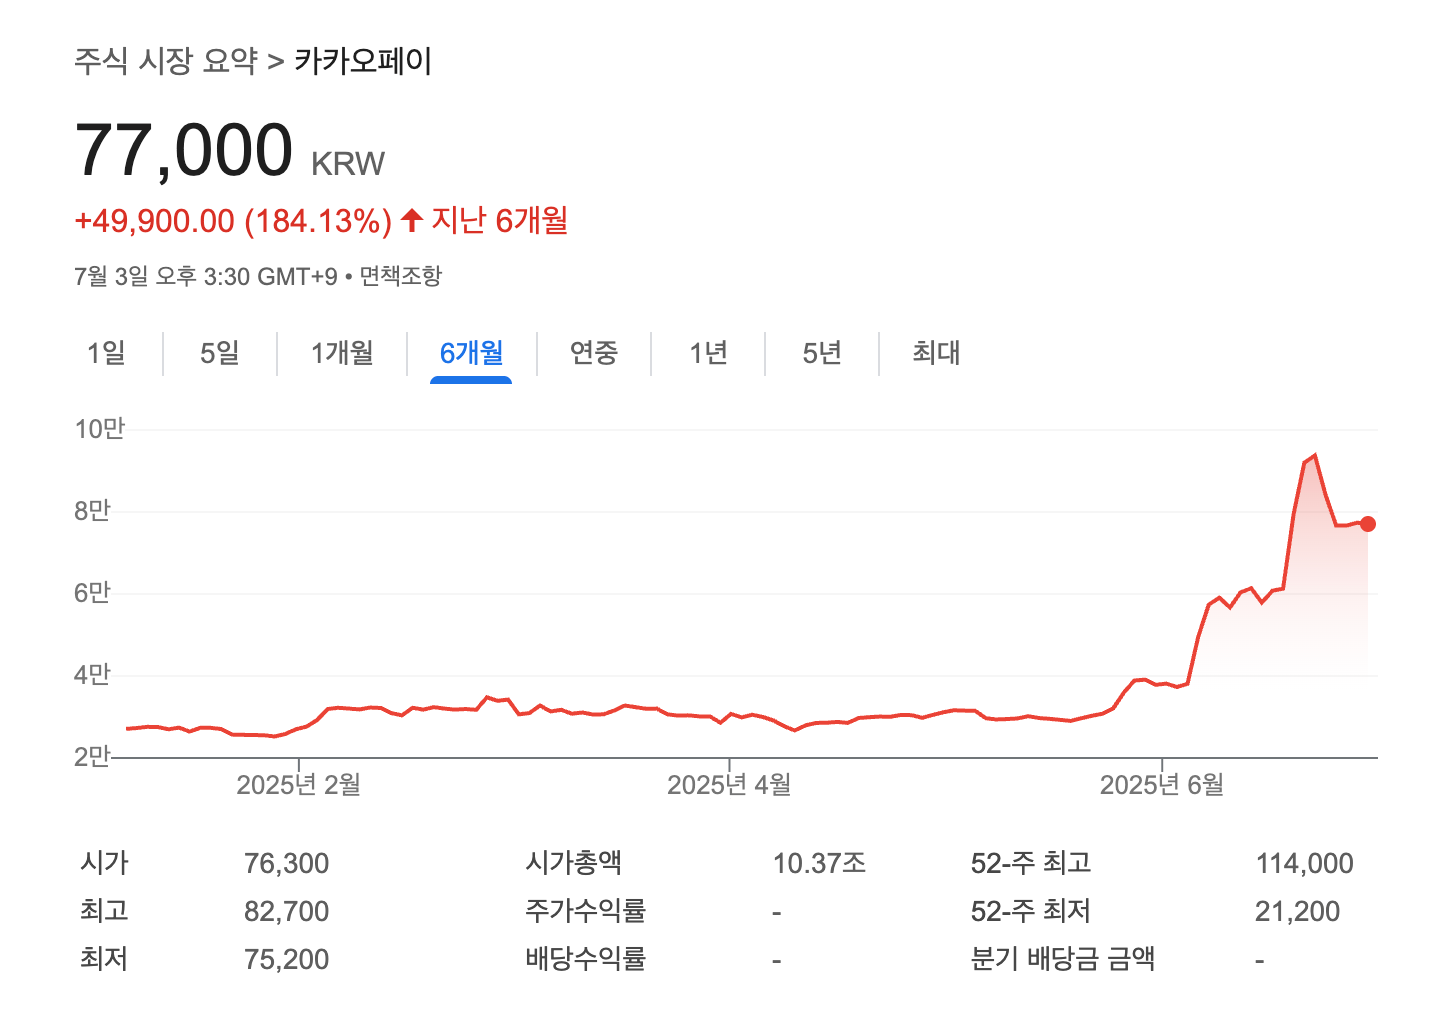
Task: Click the 52-주 최고 value 114,000
Action: coord(1304,864)
